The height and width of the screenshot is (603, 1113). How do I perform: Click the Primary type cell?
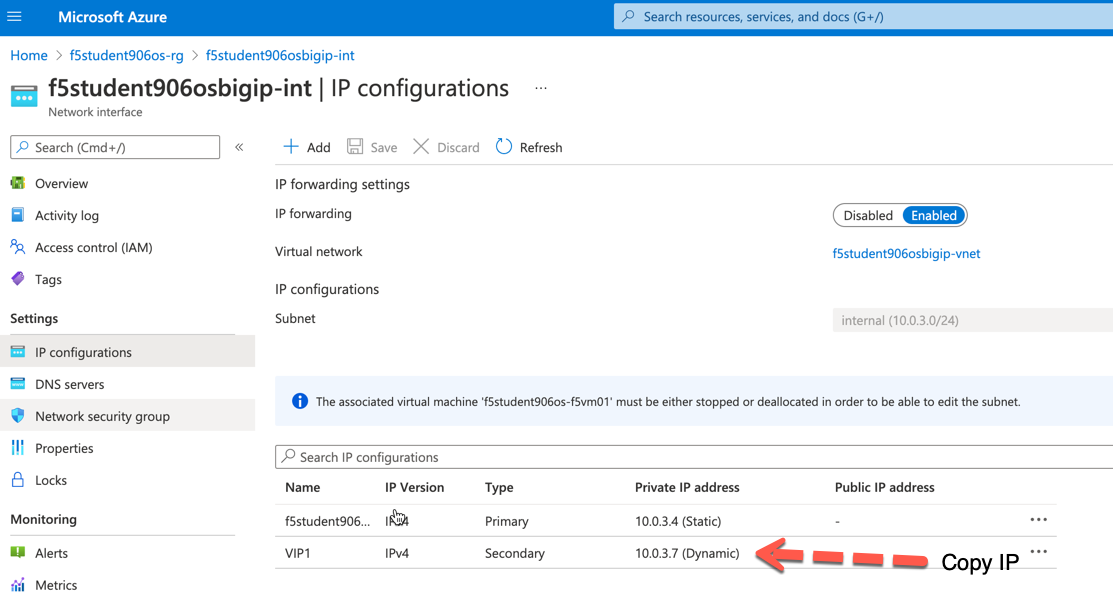[x=507, y=521]
